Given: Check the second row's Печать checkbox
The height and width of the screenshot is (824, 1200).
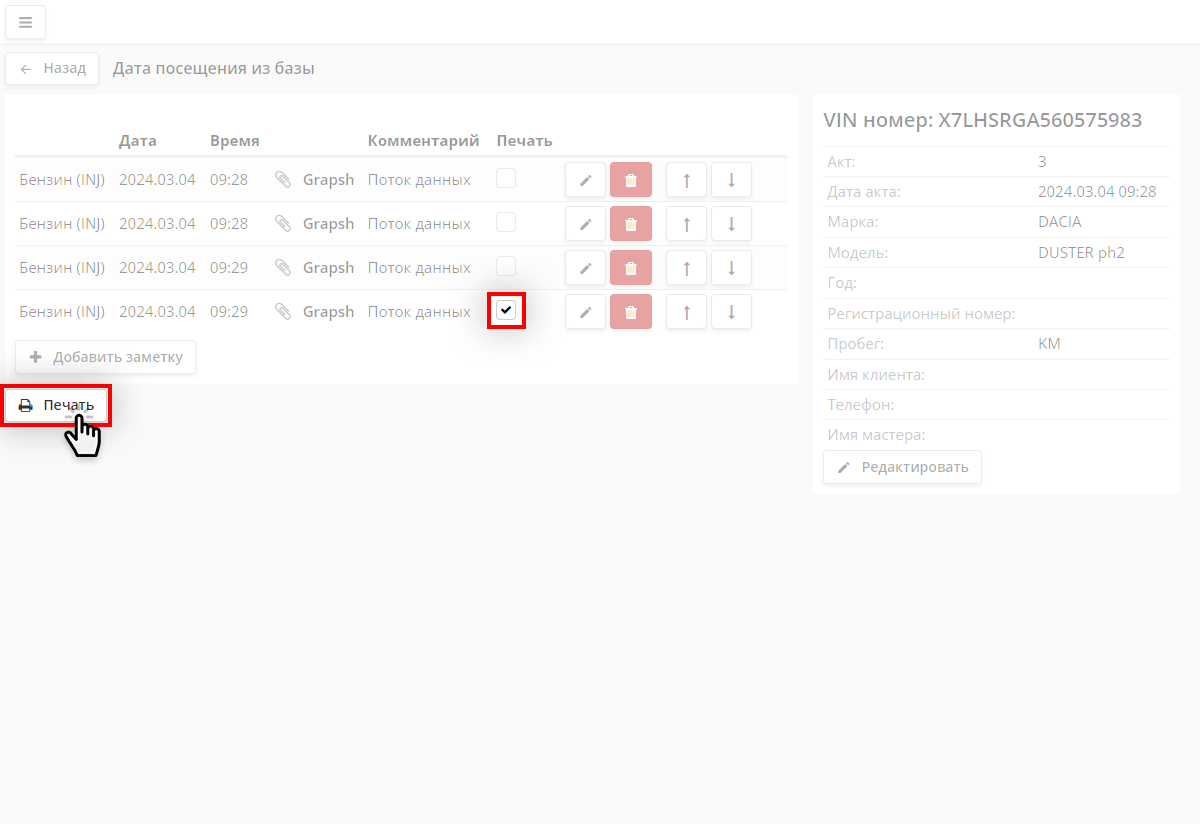Looking at the screenshot, I should [x=506, y=222].
